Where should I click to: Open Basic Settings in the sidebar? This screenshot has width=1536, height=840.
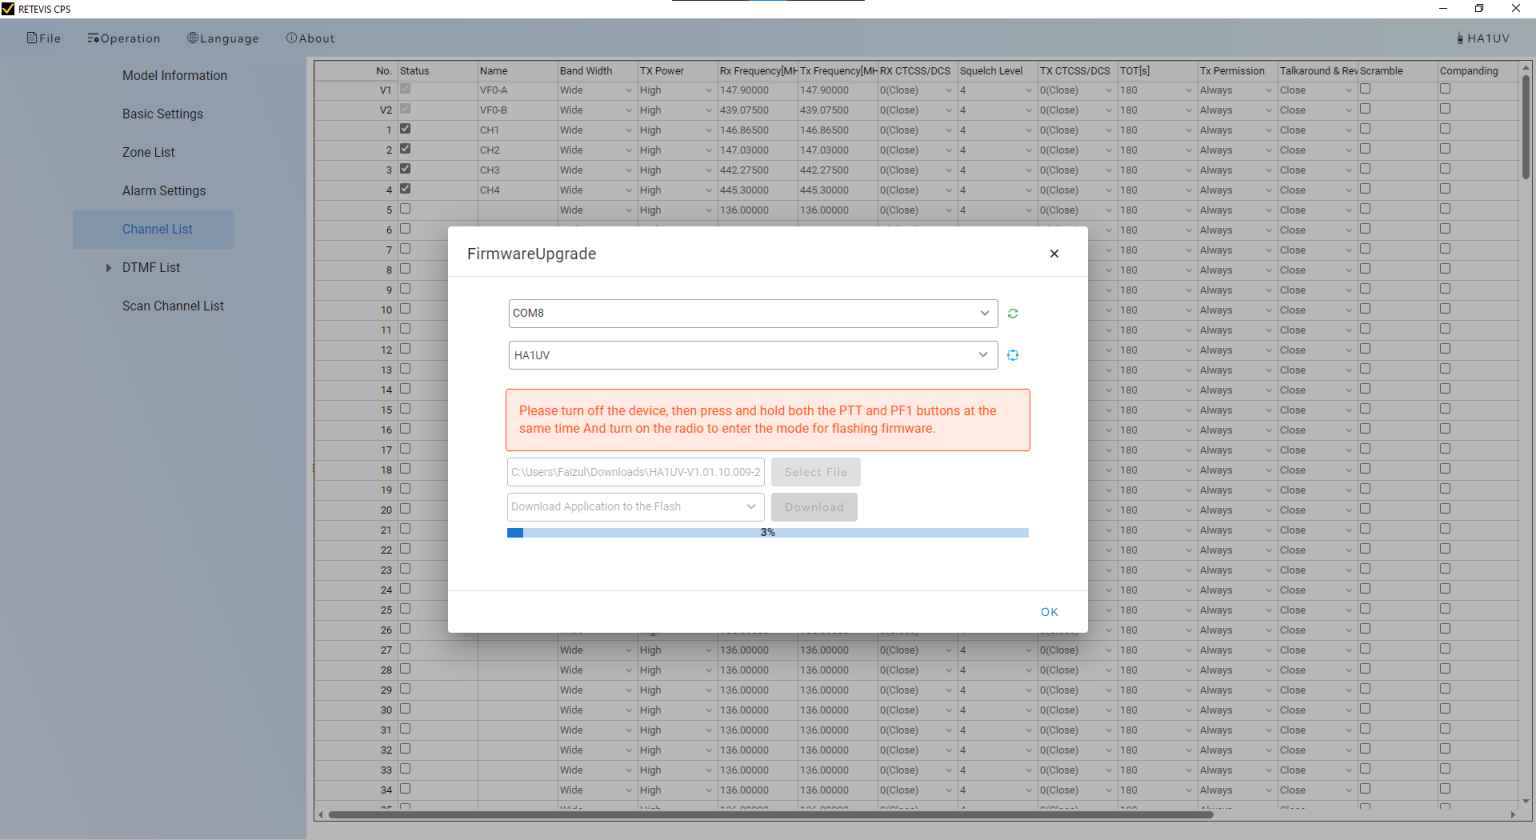(162, 114)
